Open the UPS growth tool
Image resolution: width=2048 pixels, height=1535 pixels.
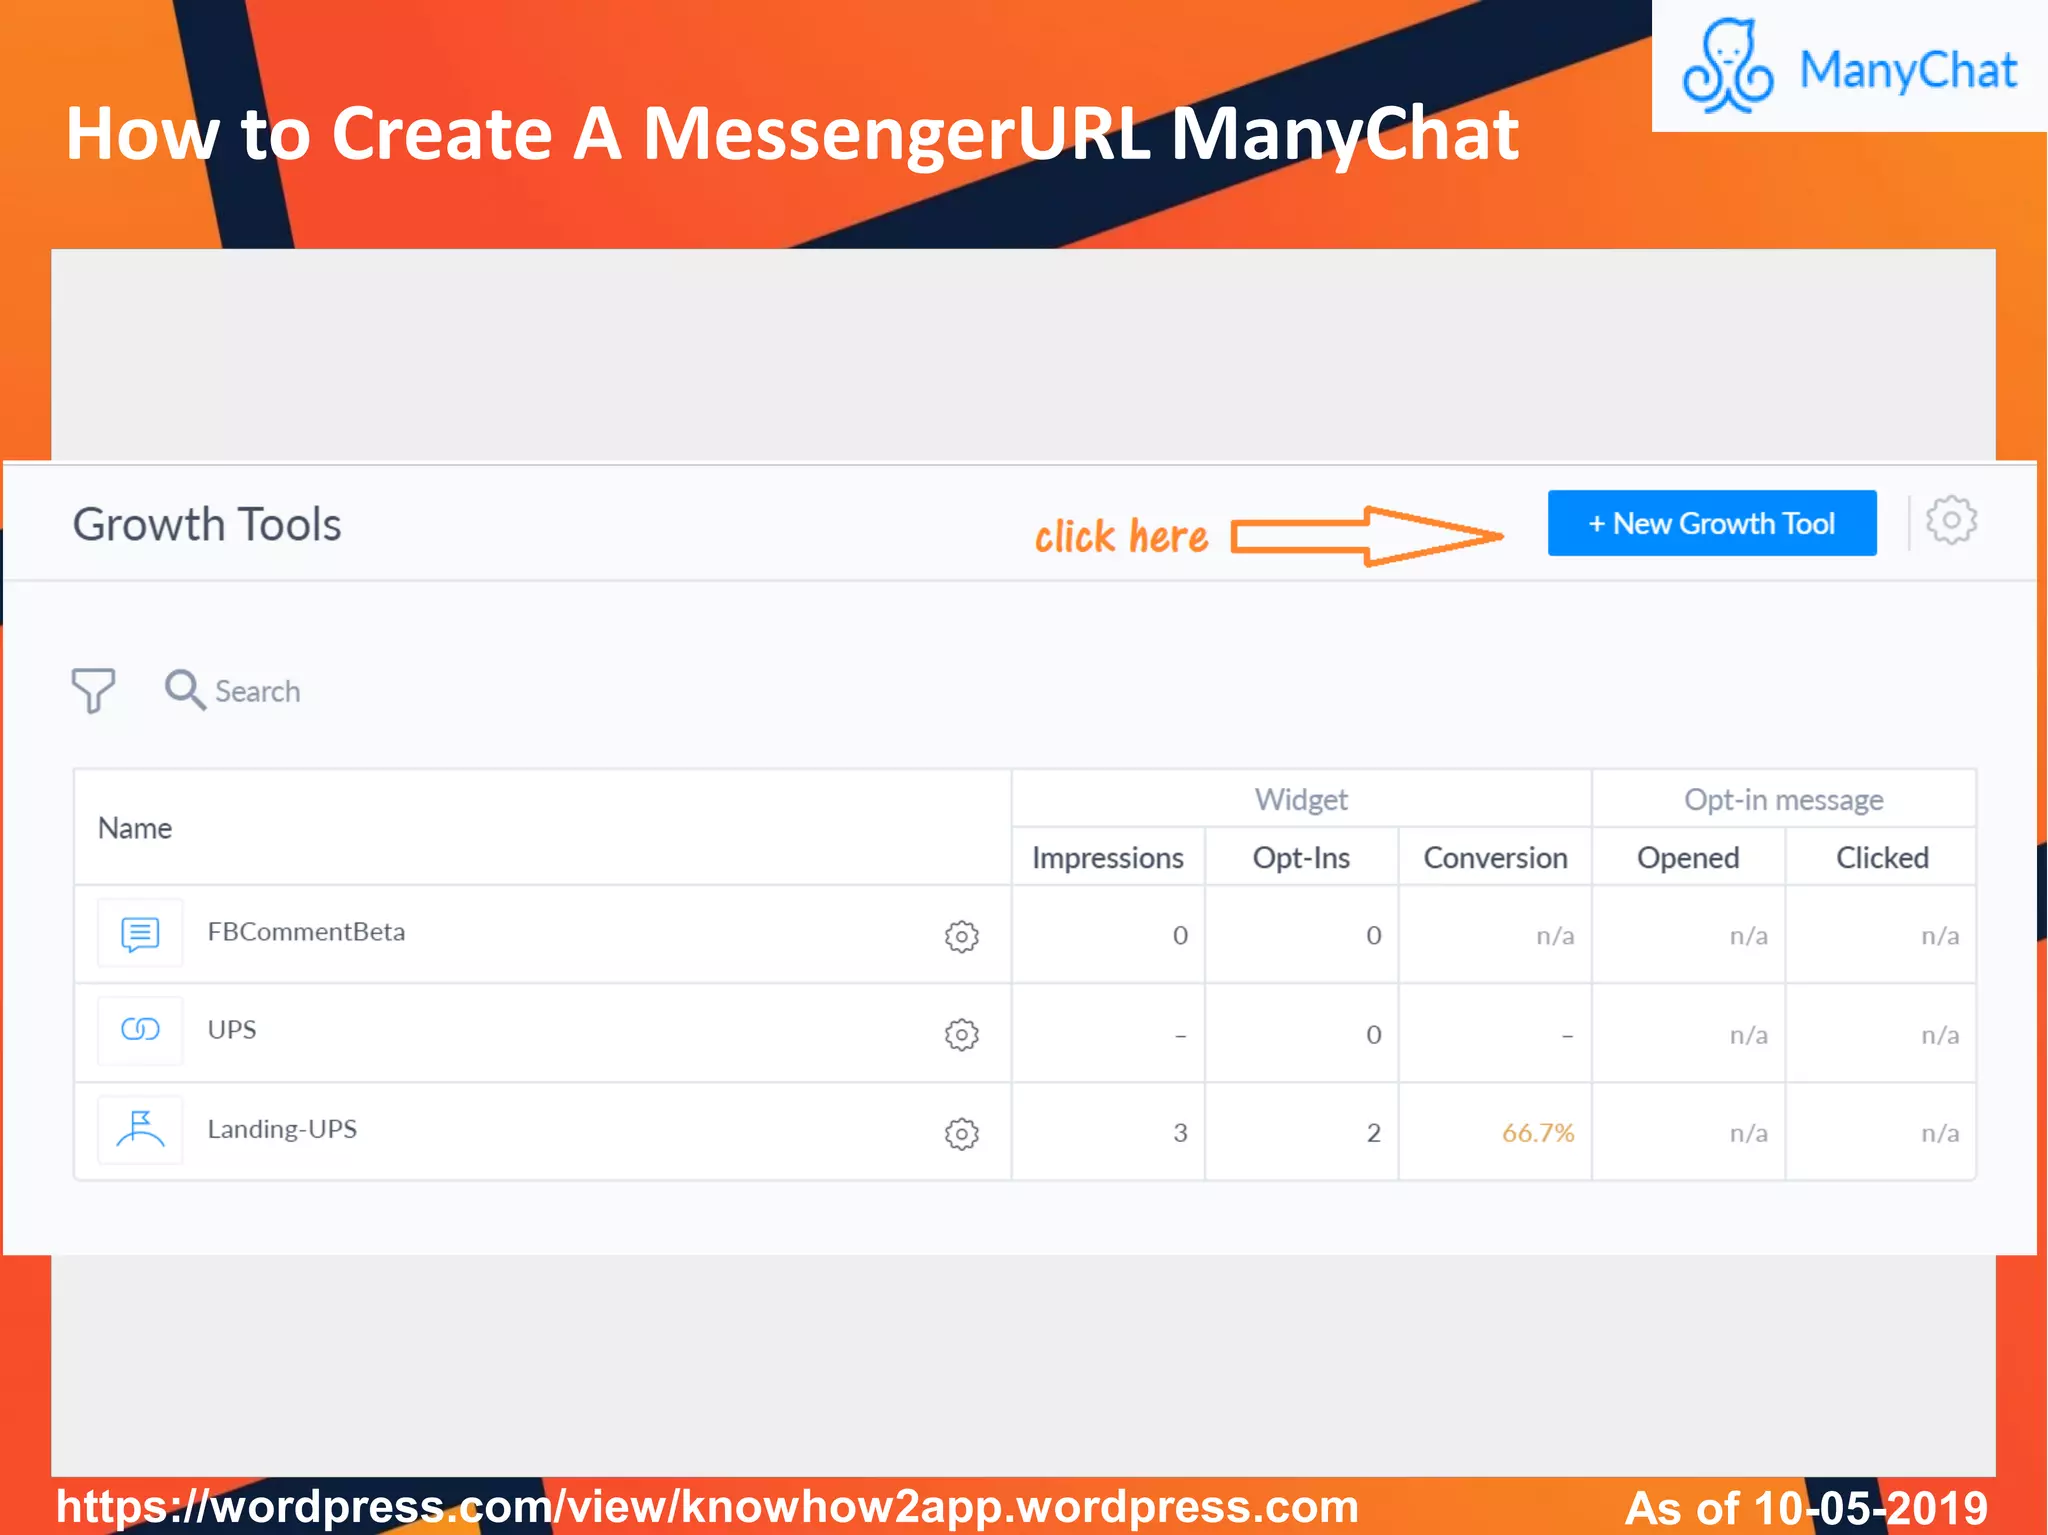(x=232, y=1030)
